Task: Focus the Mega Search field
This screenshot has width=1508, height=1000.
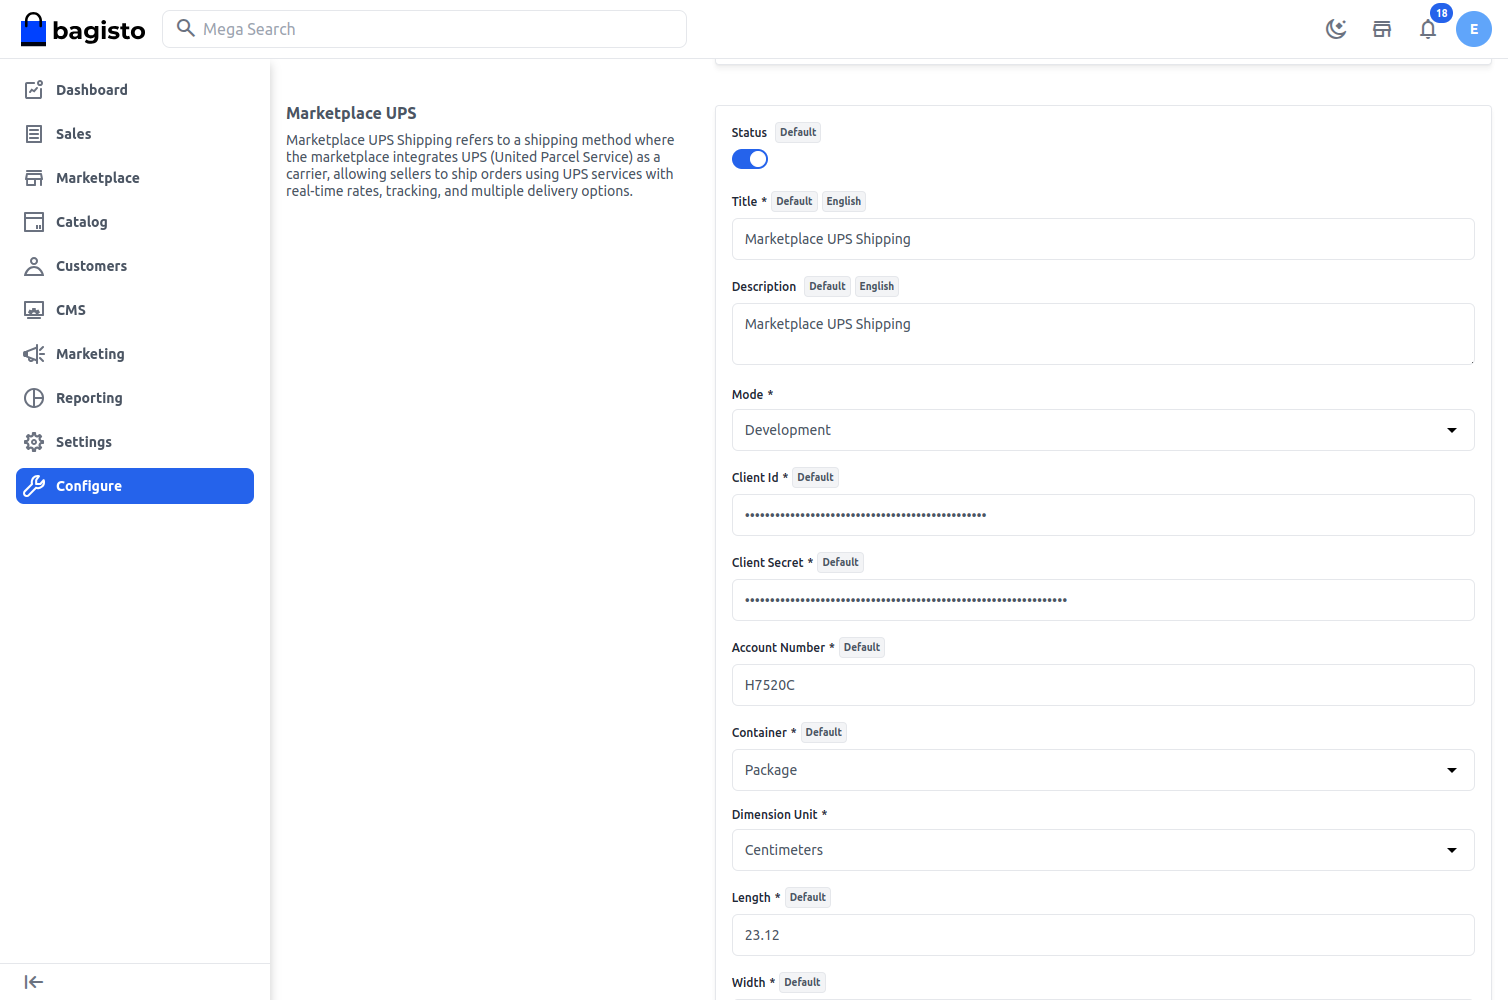Action: (x=424, y=29)
